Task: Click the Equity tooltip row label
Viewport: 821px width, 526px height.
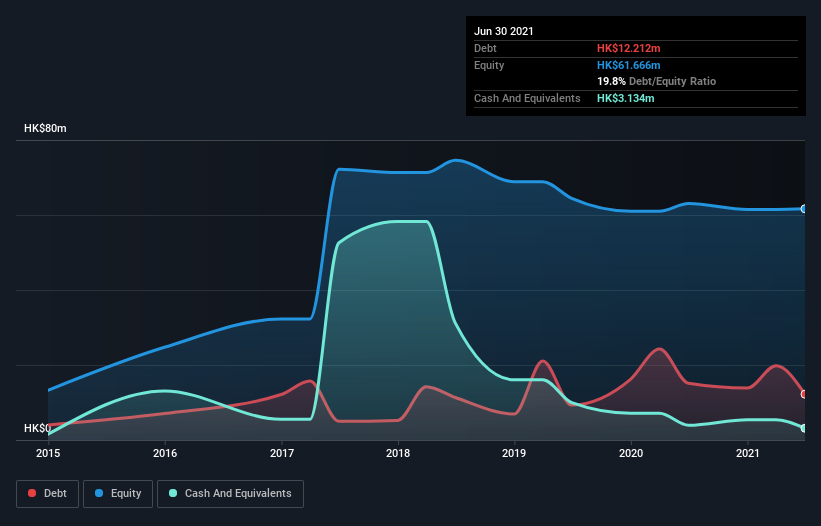Action: pos(489,65)
